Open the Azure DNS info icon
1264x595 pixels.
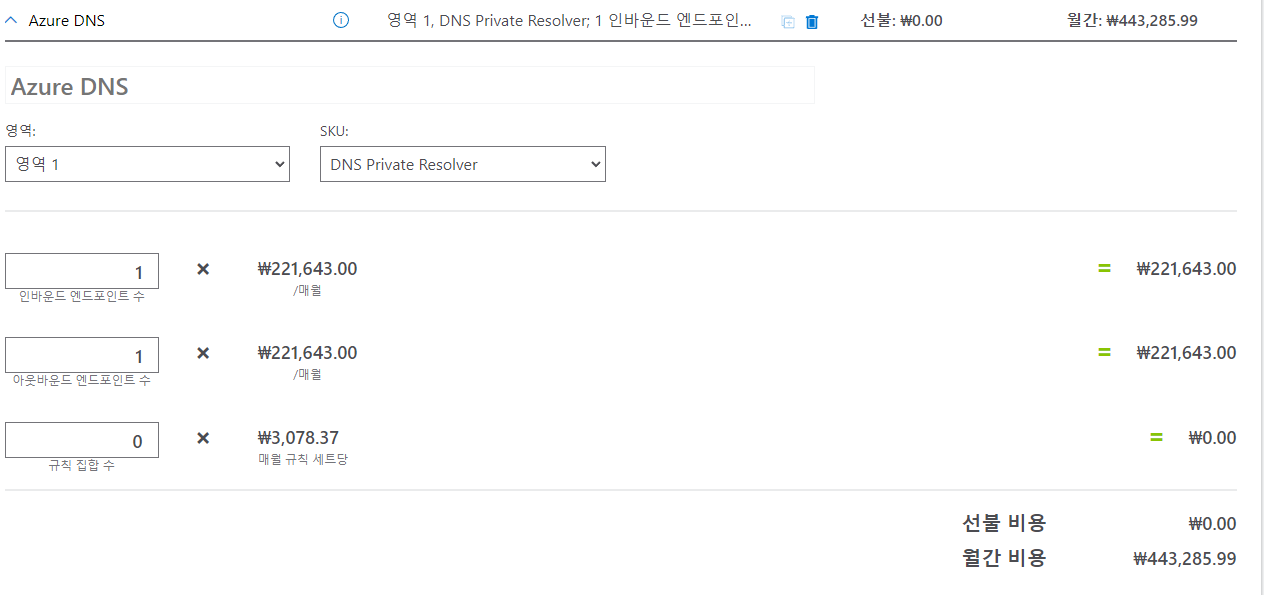[x=341, y=20]
